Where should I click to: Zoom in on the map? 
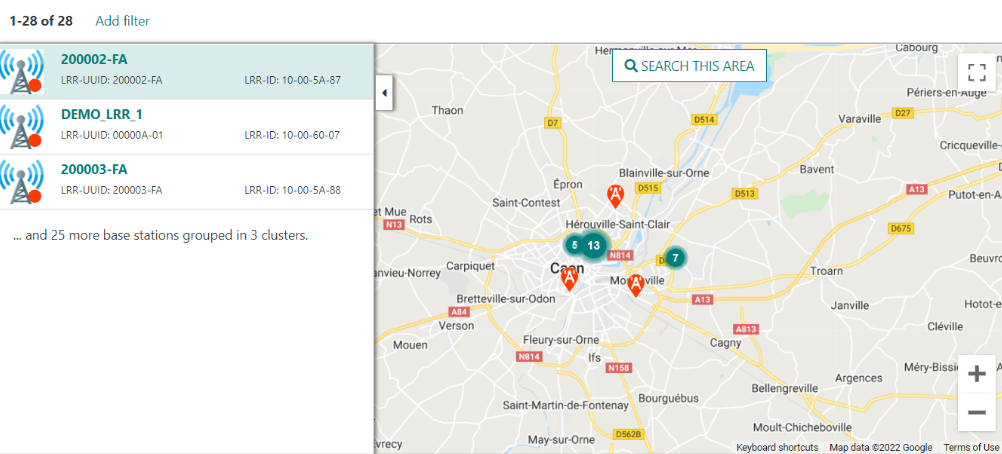[977, 373]
